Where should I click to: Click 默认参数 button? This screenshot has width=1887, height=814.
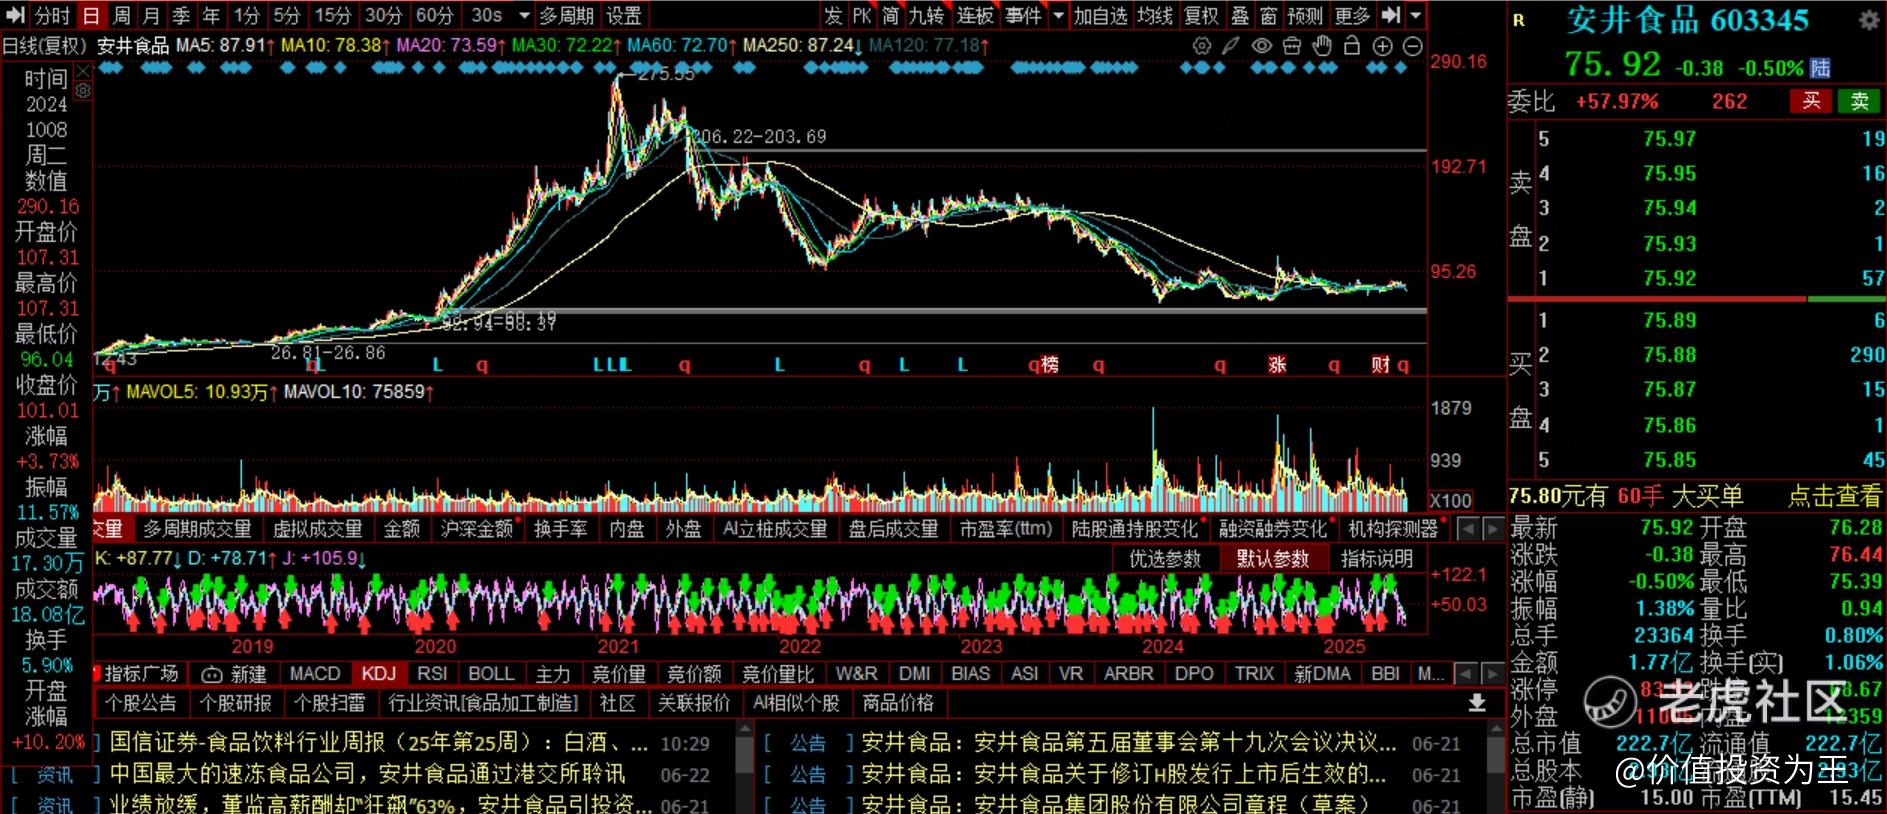point(1273,559)
